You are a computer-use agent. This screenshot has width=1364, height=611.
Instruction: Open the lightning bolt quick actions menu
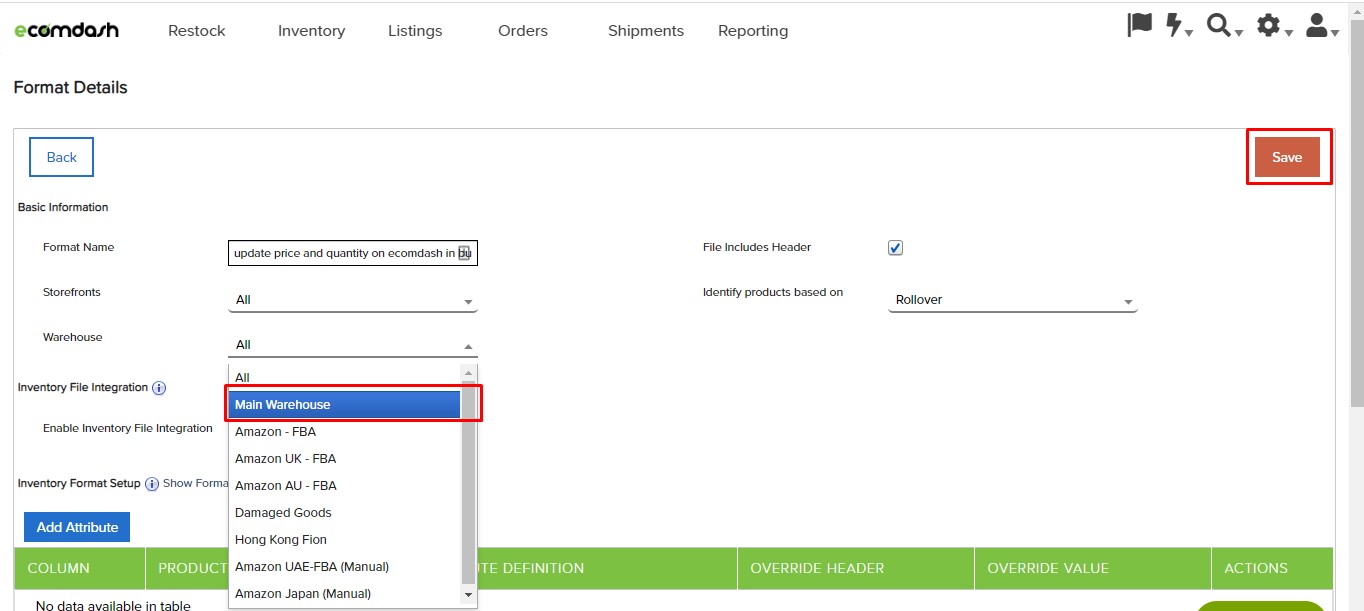pos(1178,26)
